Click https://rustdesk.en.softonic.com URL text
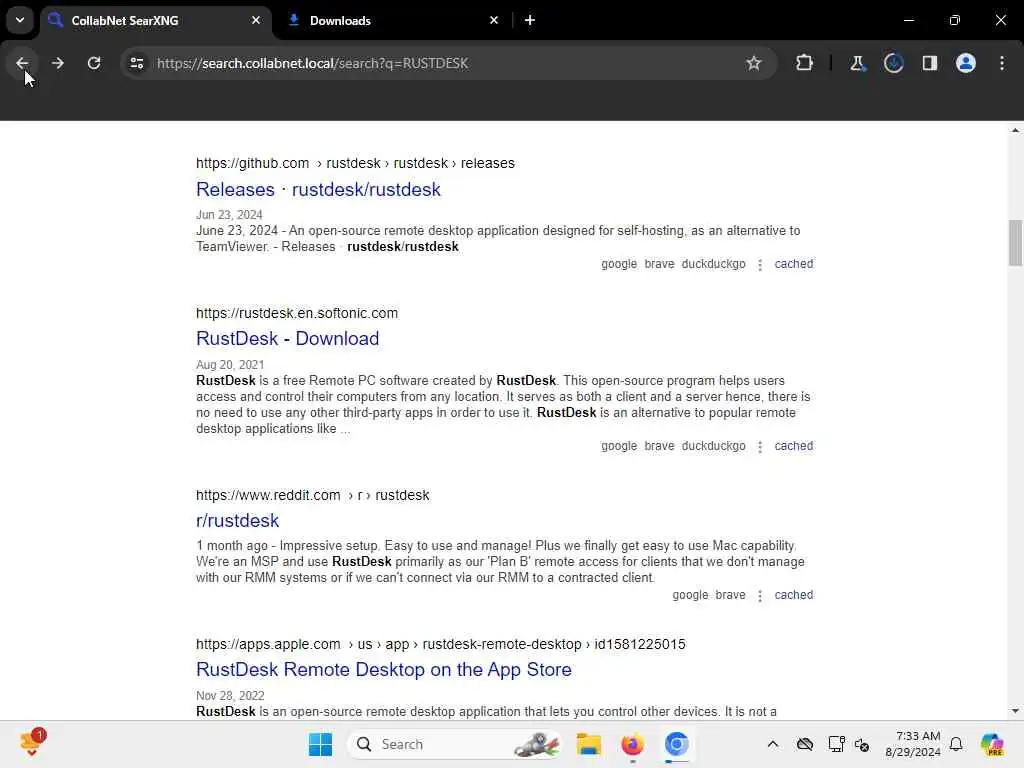1024x768 pixels. (296, 313)
